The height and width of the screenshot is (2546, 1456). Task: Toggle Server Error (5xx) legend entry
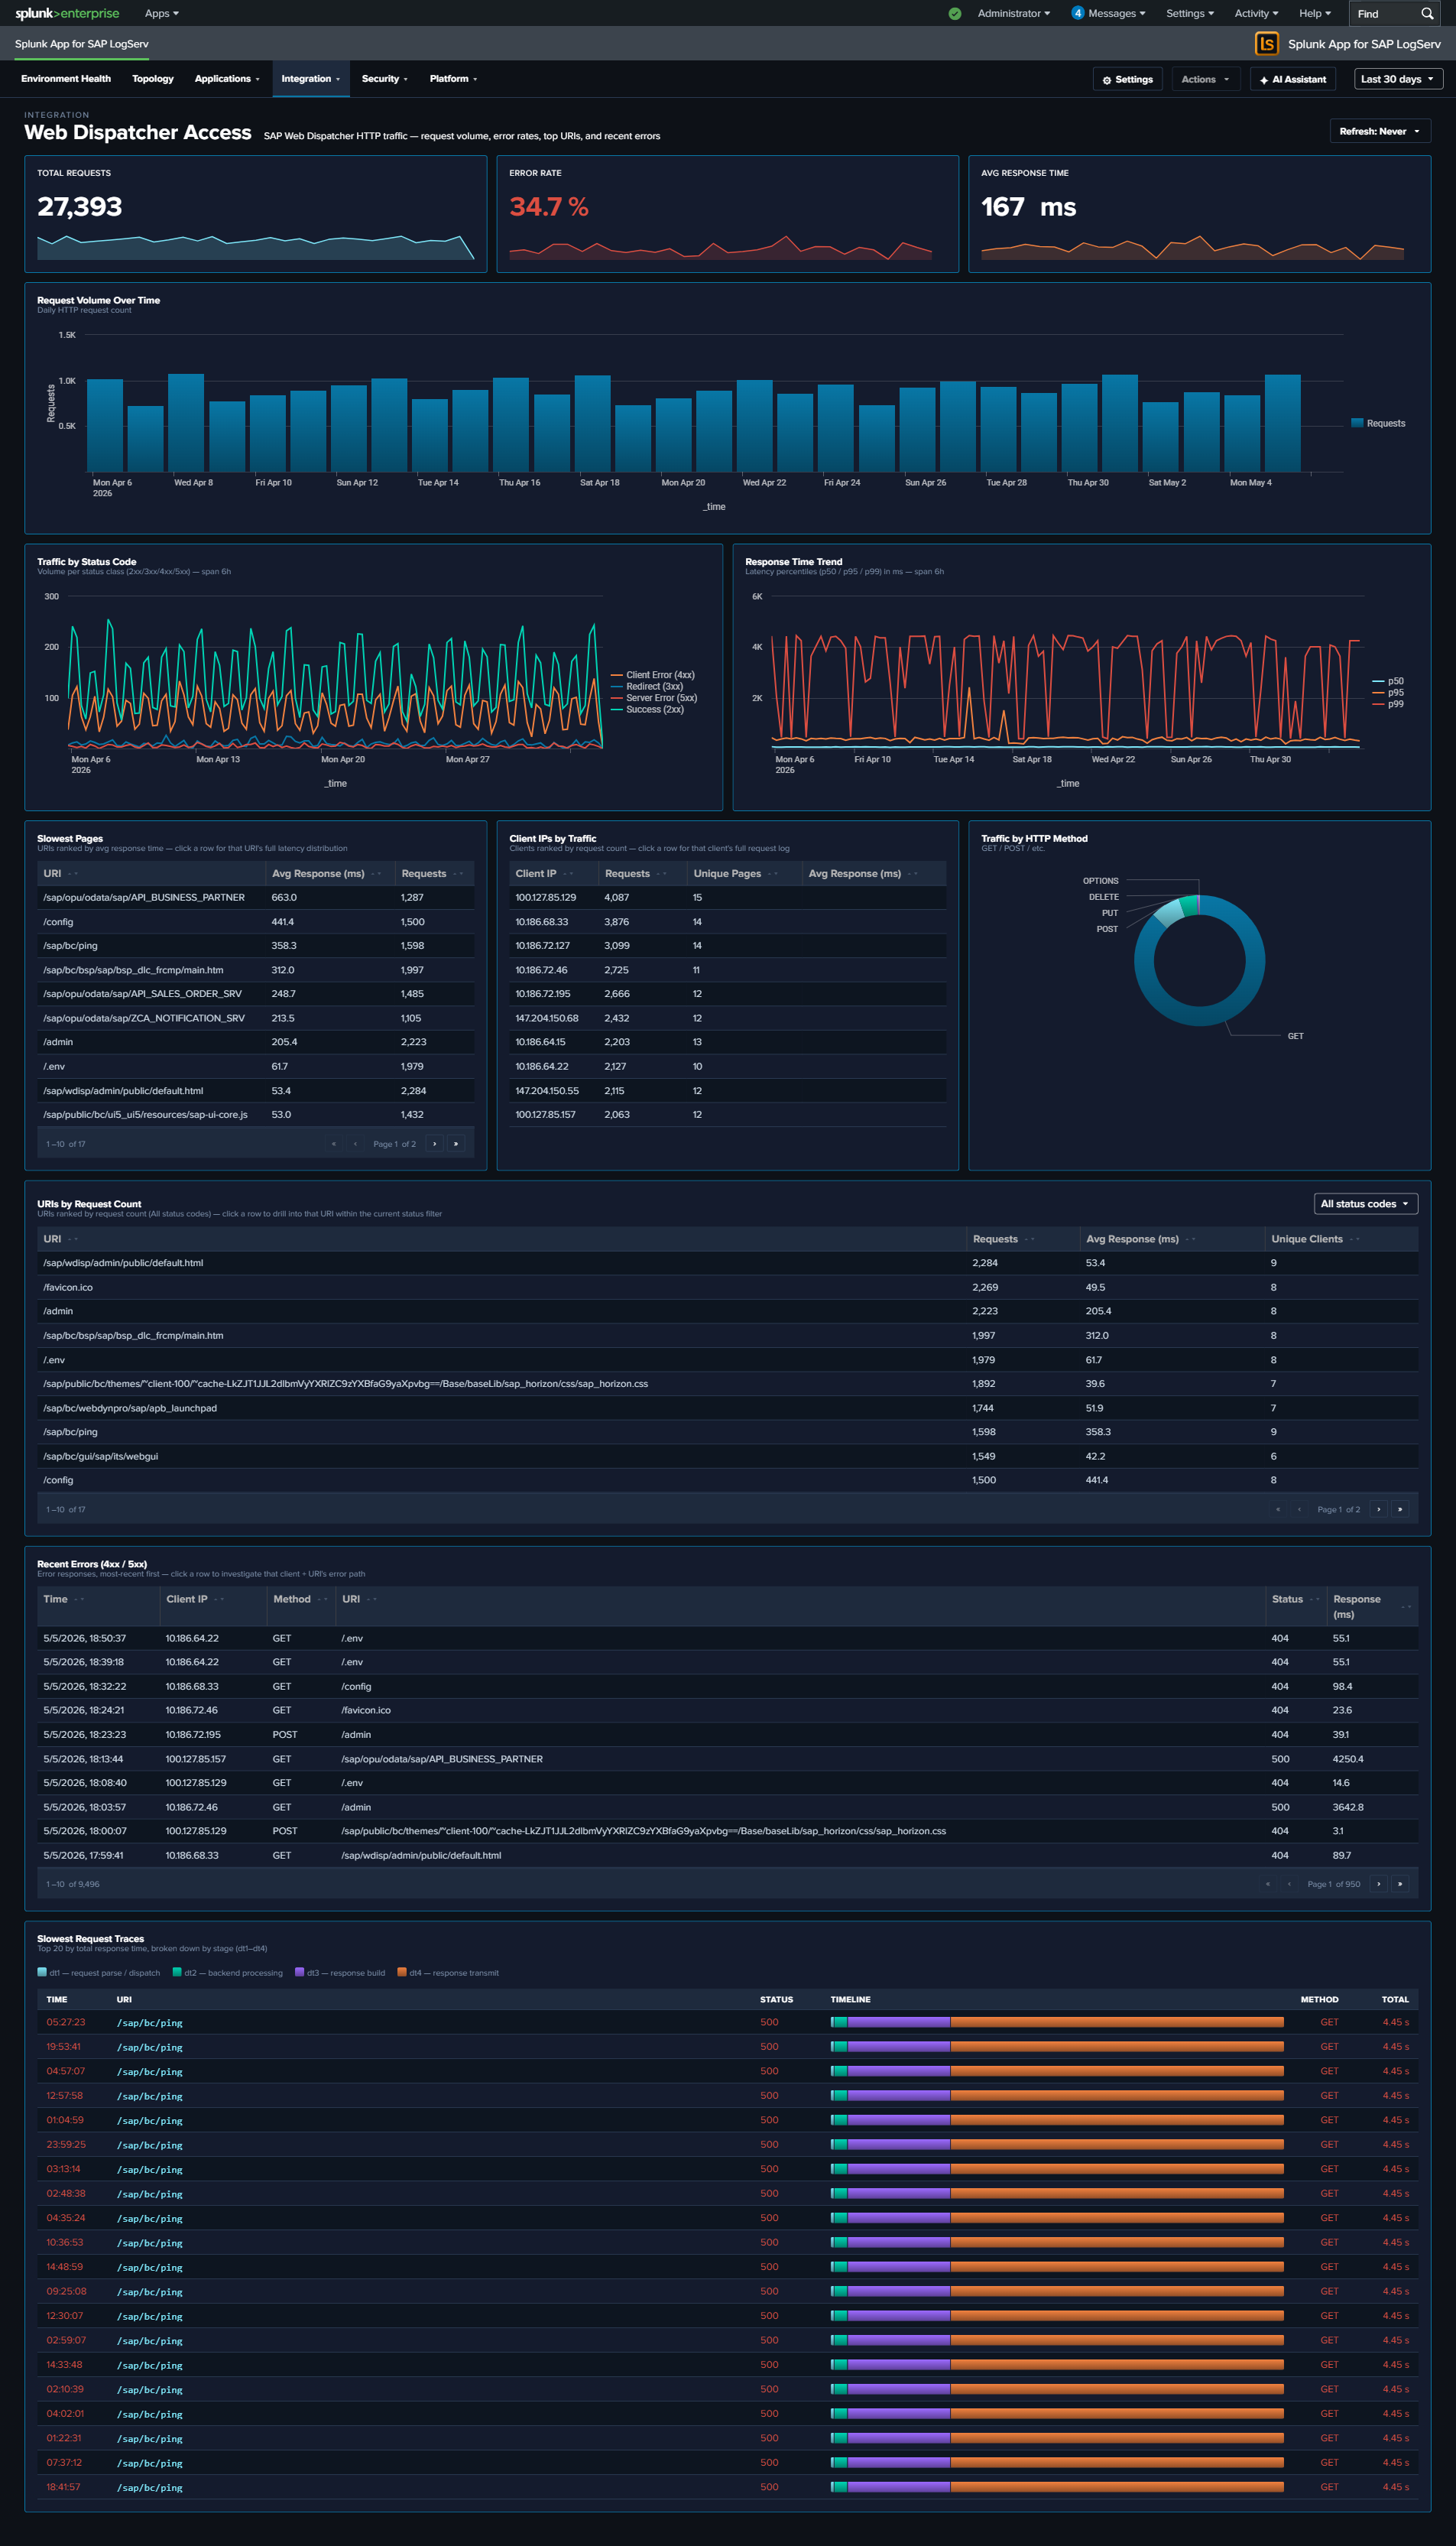coord(654,698)
